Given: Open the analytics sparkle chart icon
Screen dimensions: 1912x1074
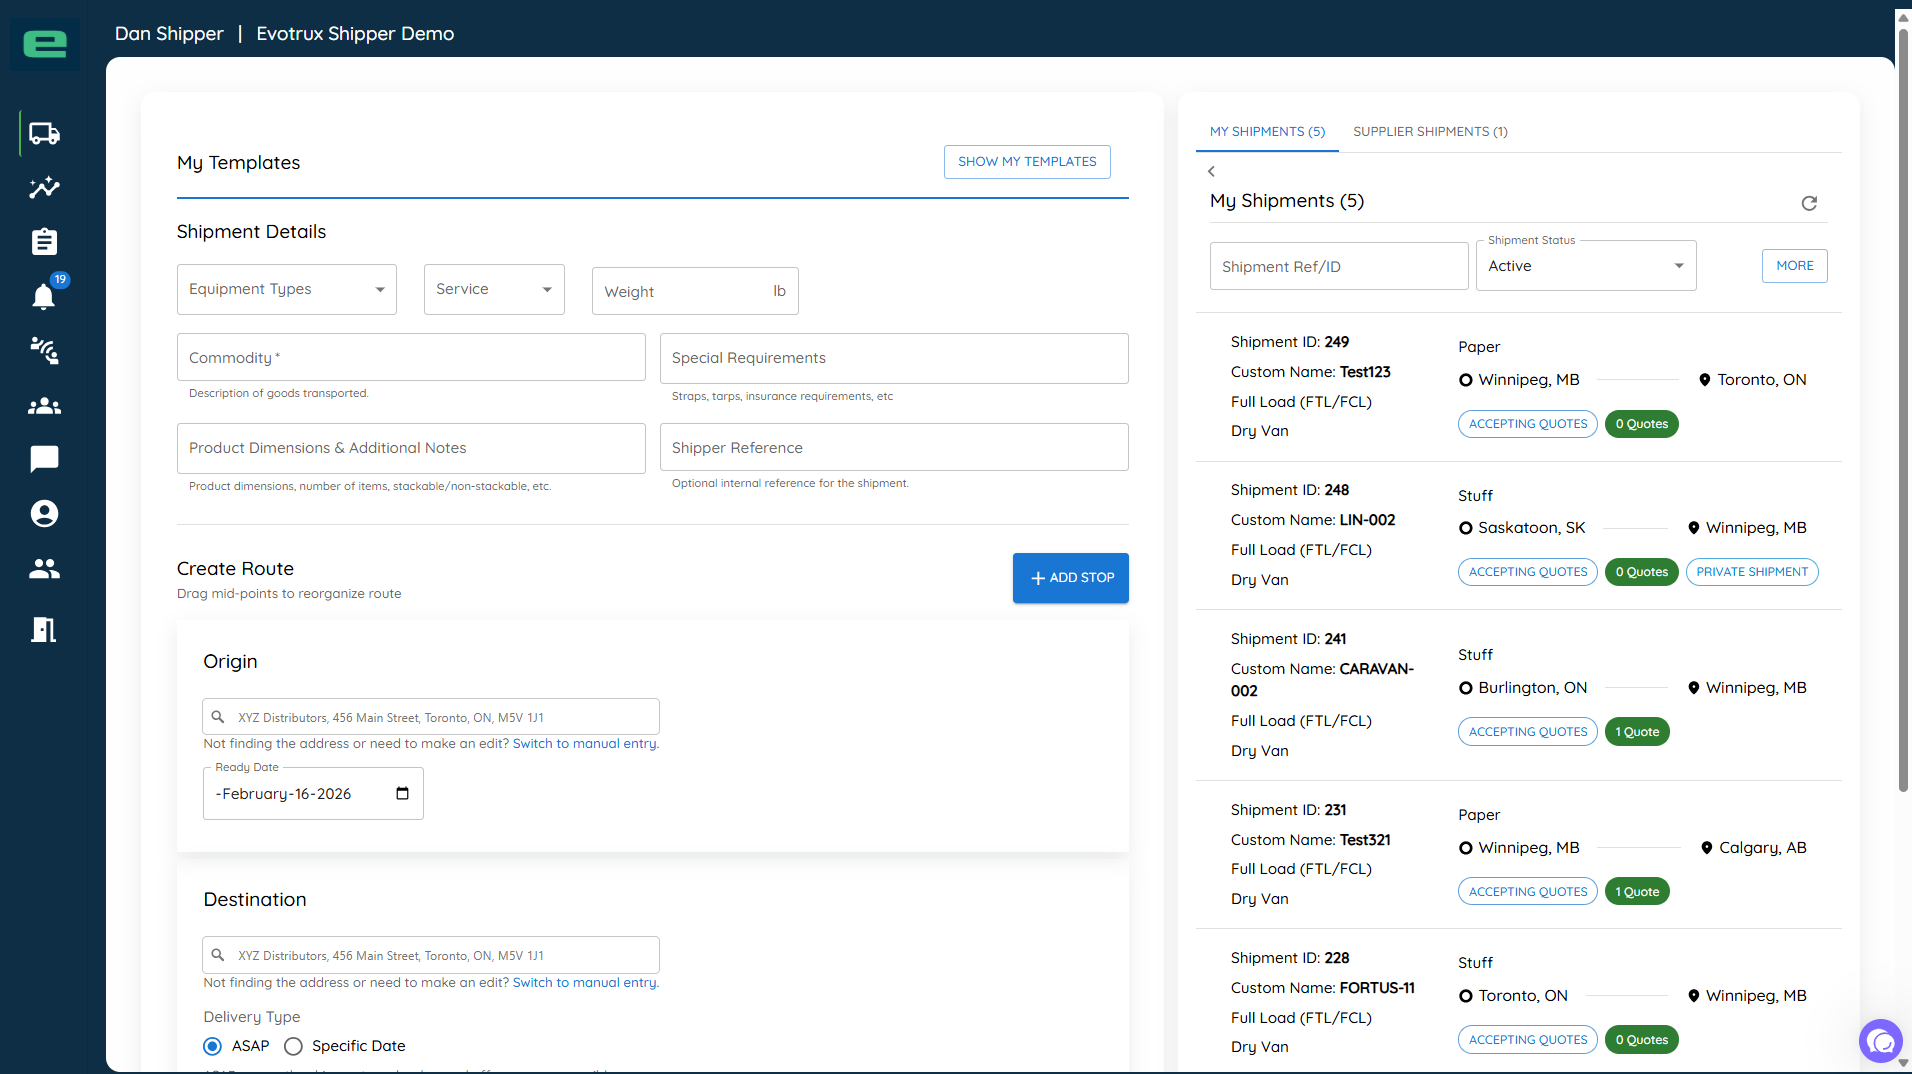Looking at the screenshot, I should 44,188.
